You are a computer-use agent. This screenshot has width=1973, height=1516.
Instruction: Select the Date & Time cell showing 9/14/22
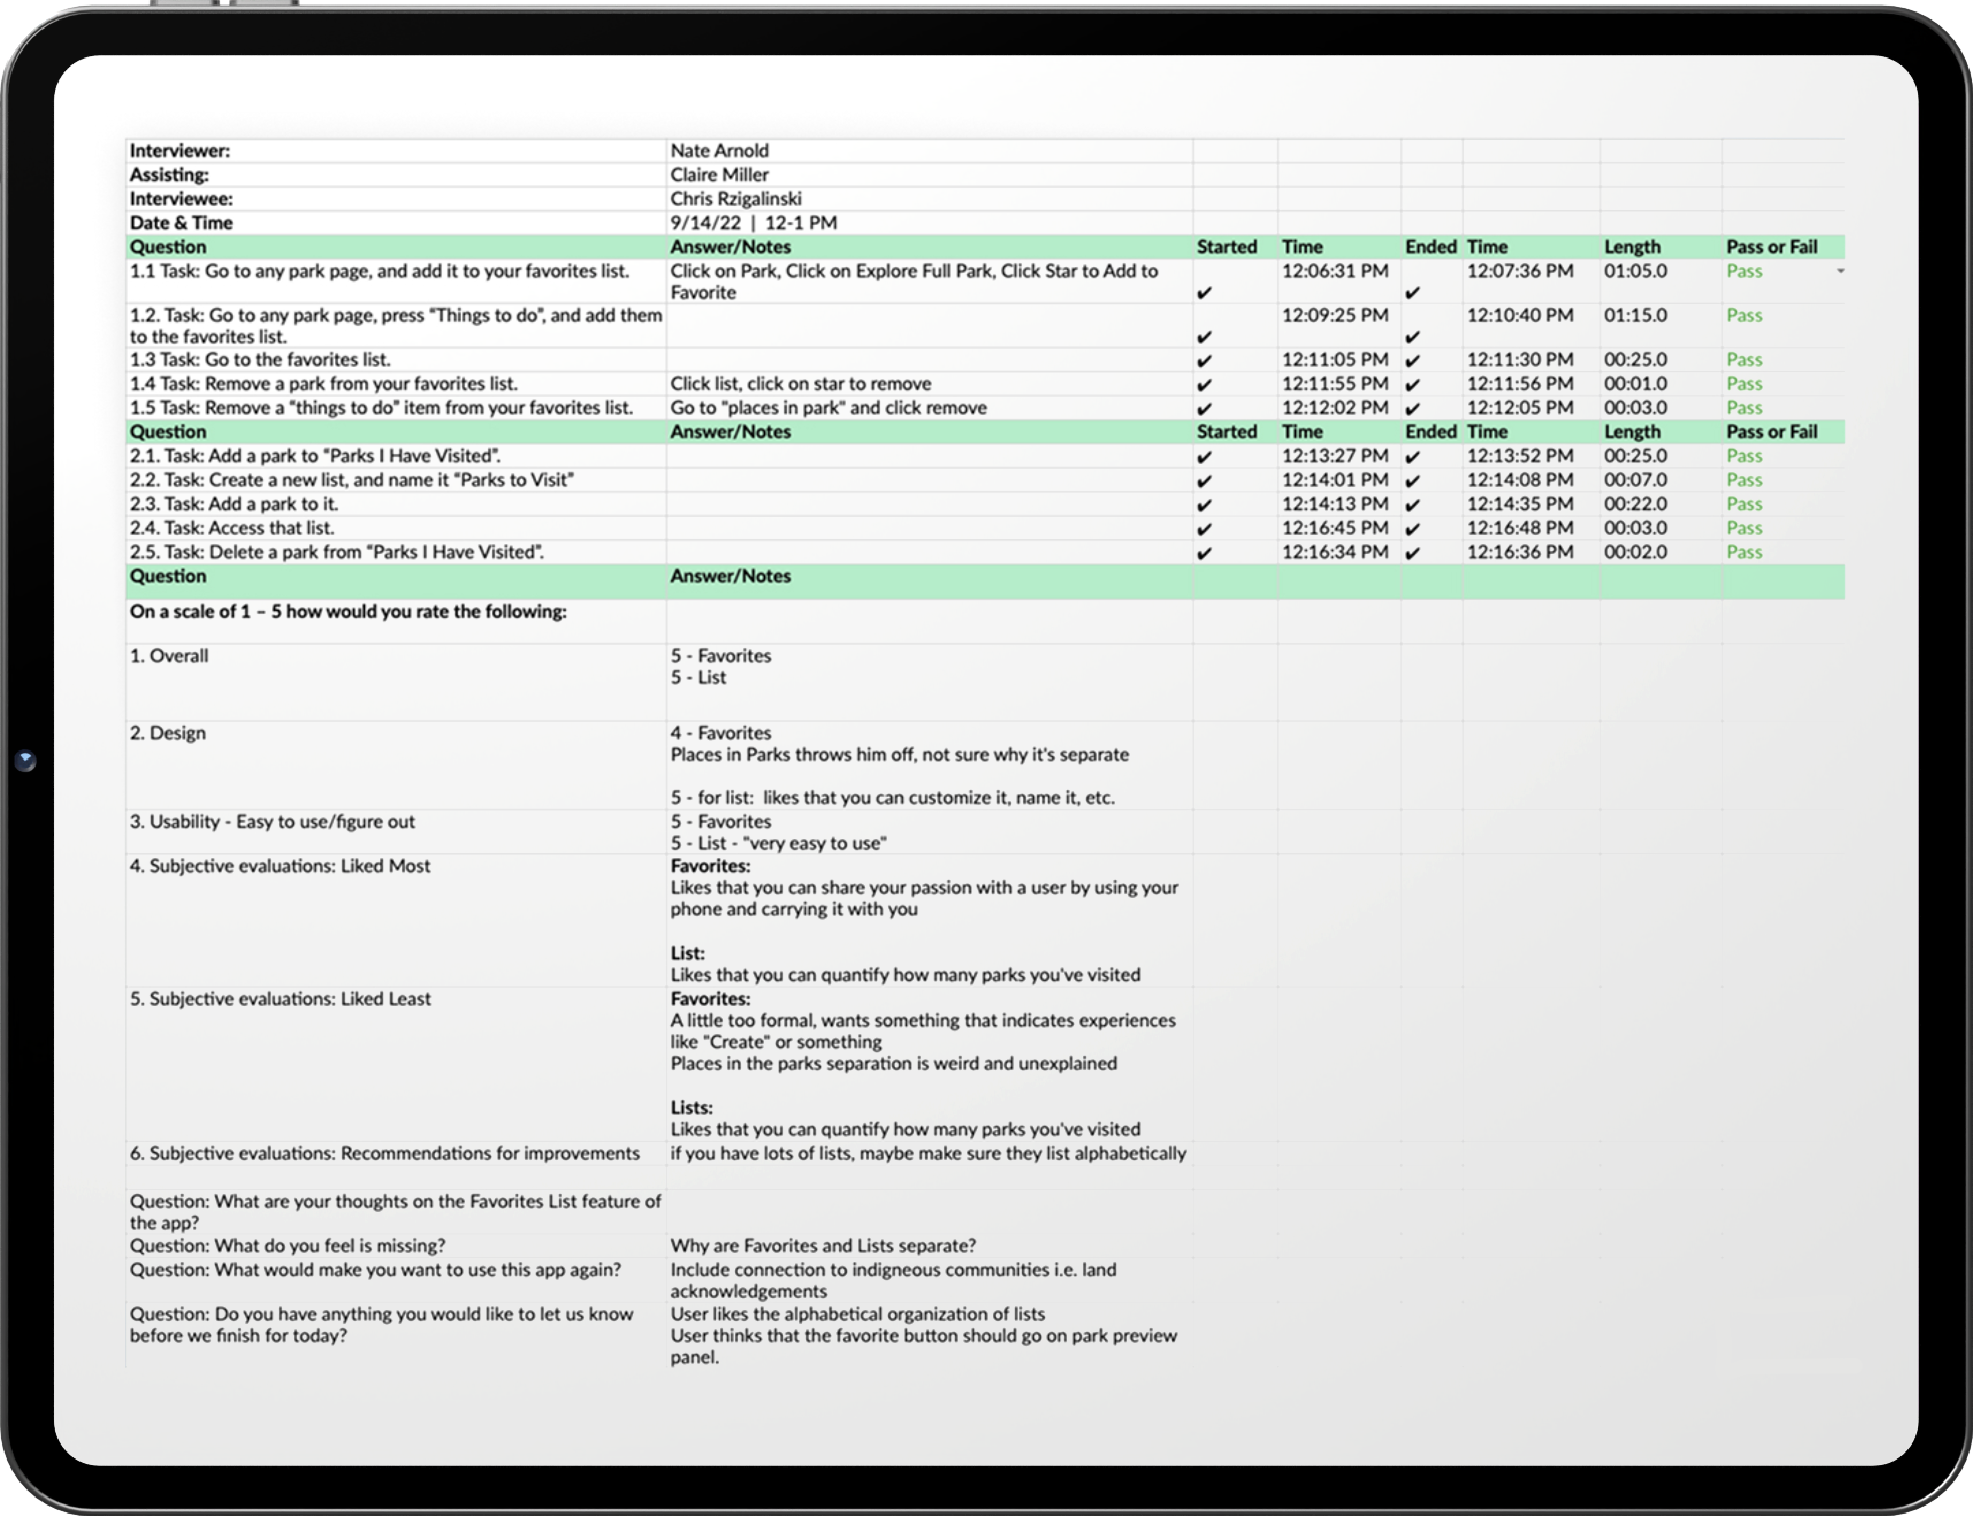pos(755,222)
